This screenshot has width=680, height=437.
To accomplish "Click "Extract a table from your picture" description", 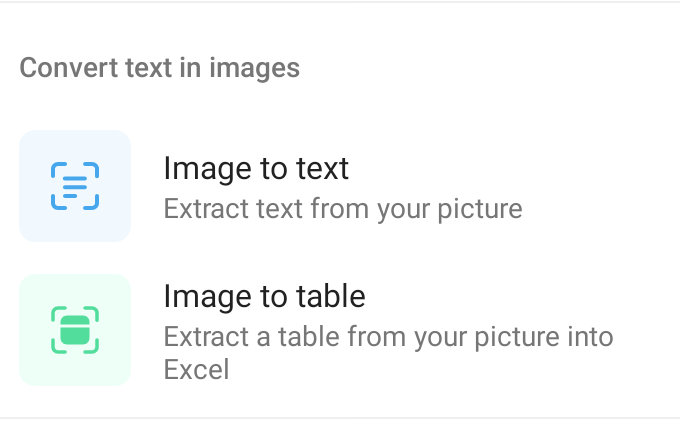I will (388, 337).
